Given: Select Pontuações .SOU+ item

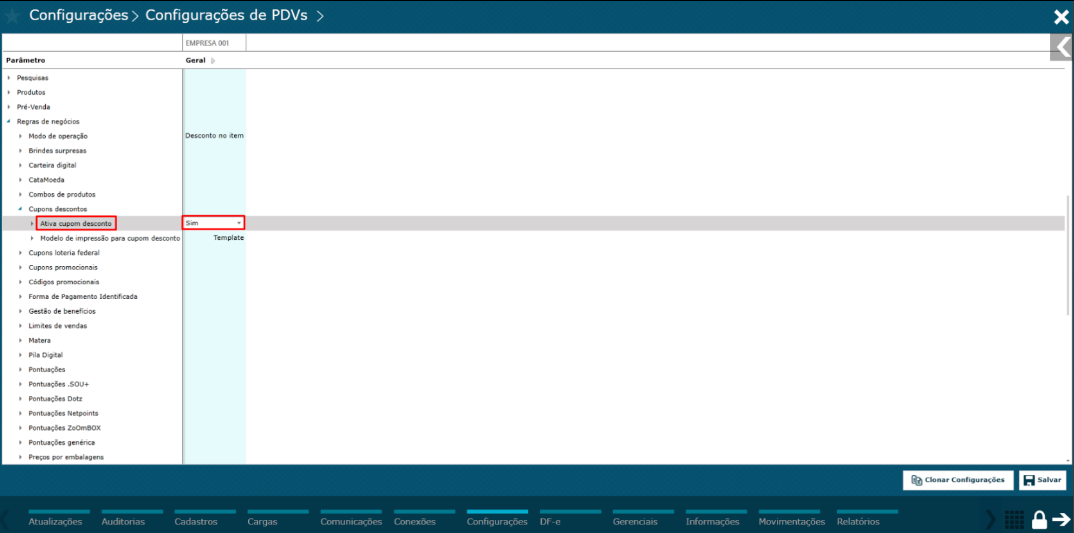Looking at the screenshot, I should (59, 384).
